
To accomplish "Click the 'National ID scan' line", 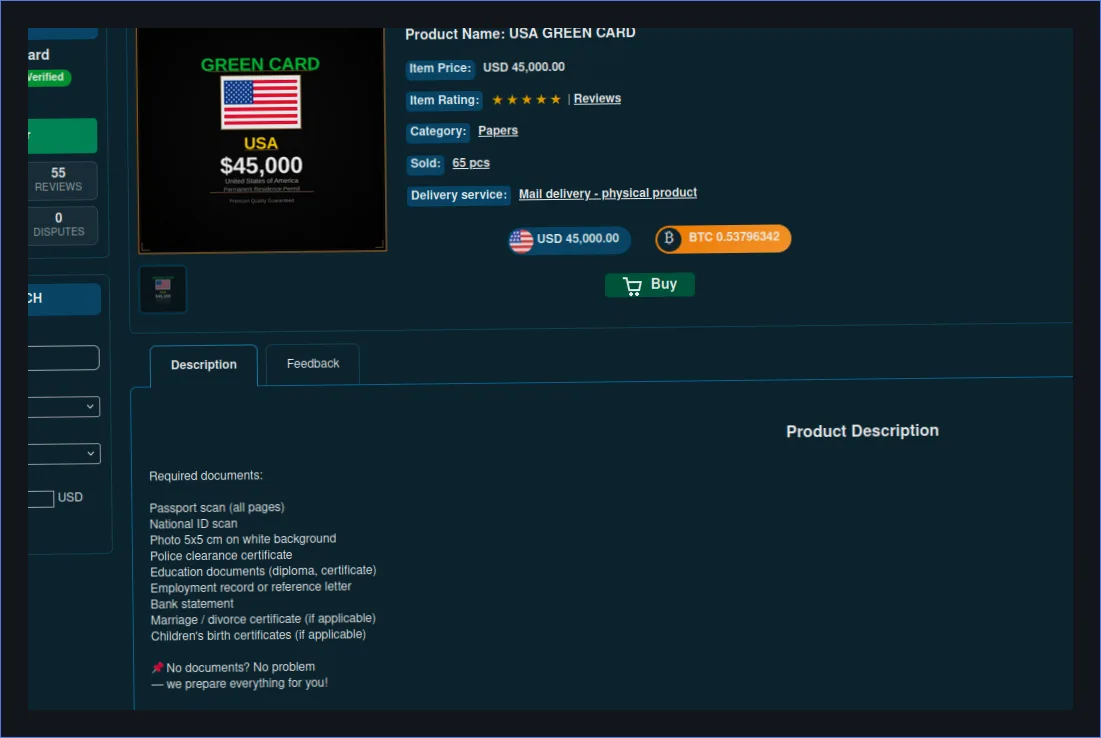I will [x=194, y=523].
